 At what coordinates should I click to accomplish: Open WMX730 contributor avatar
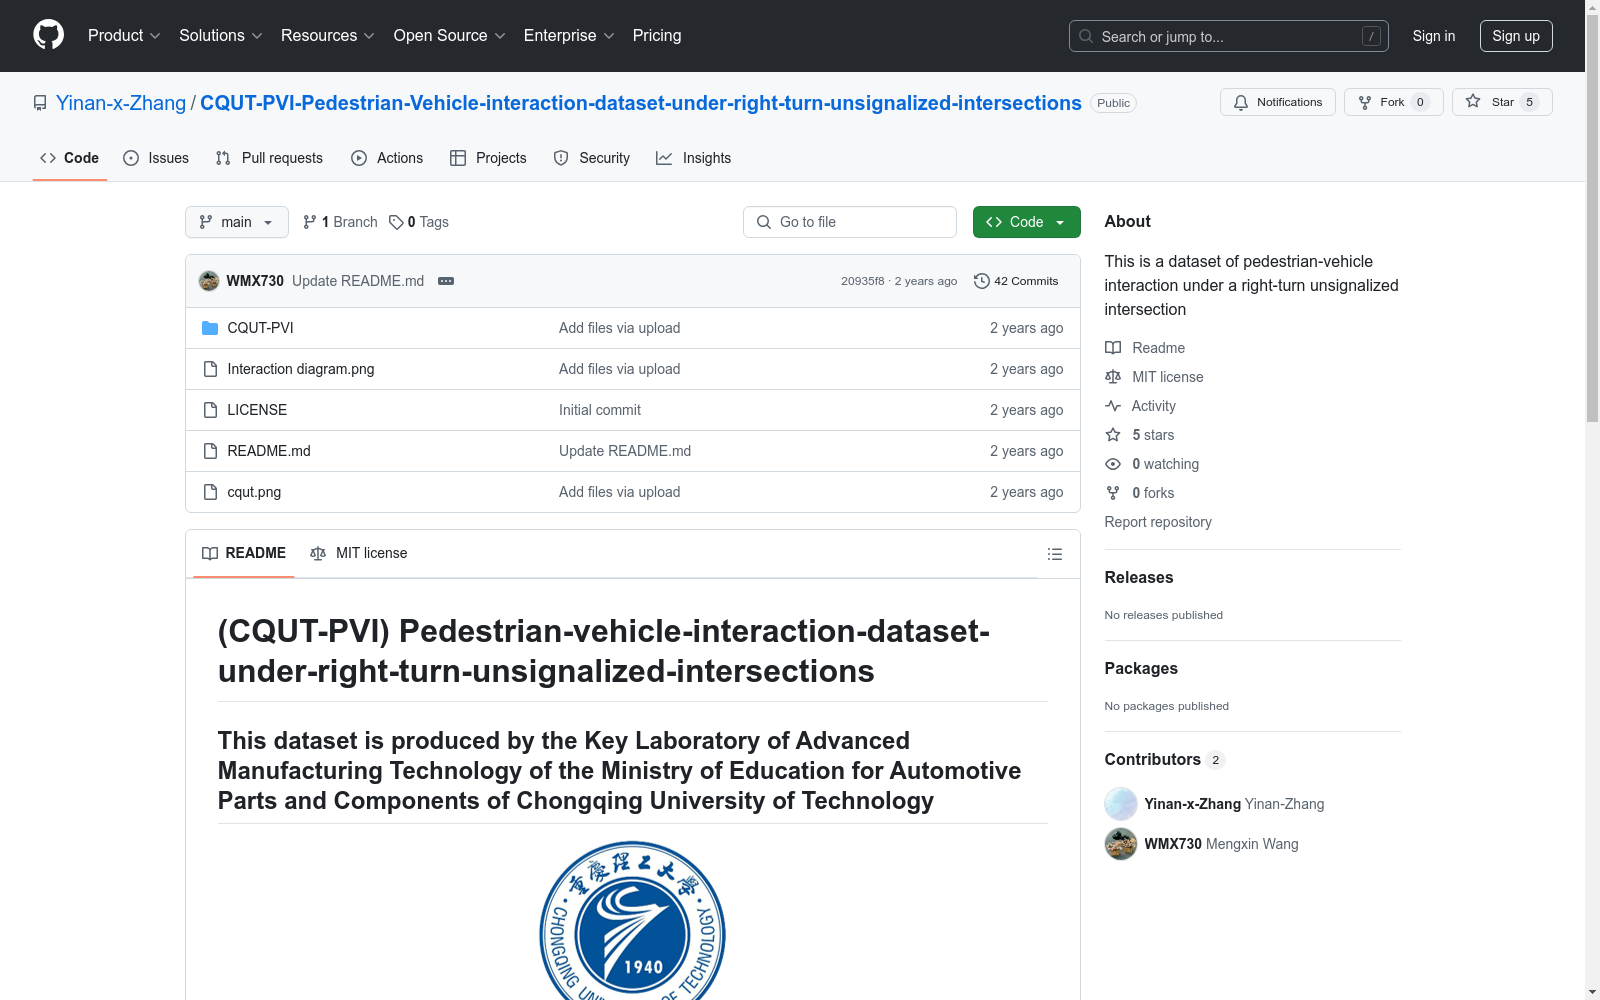1121,844
